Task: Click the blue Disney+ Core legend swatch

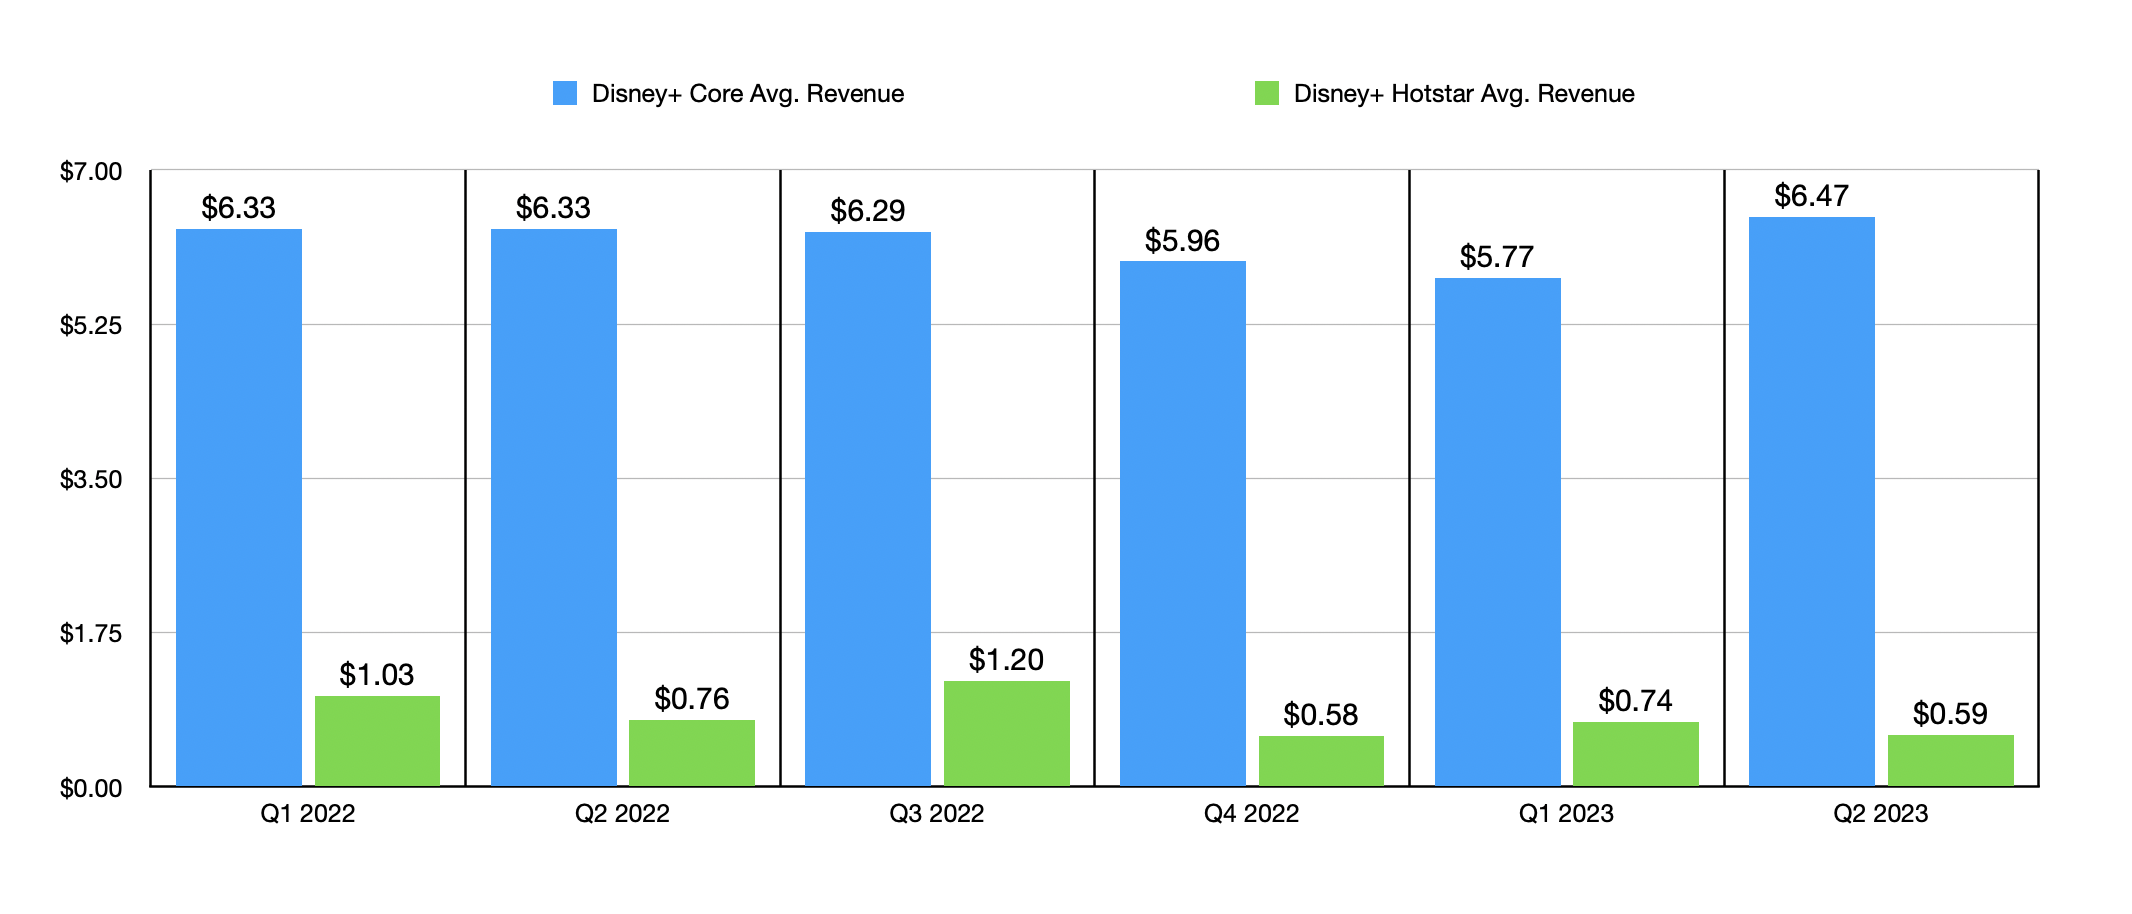Action: [x=565, y=93]
